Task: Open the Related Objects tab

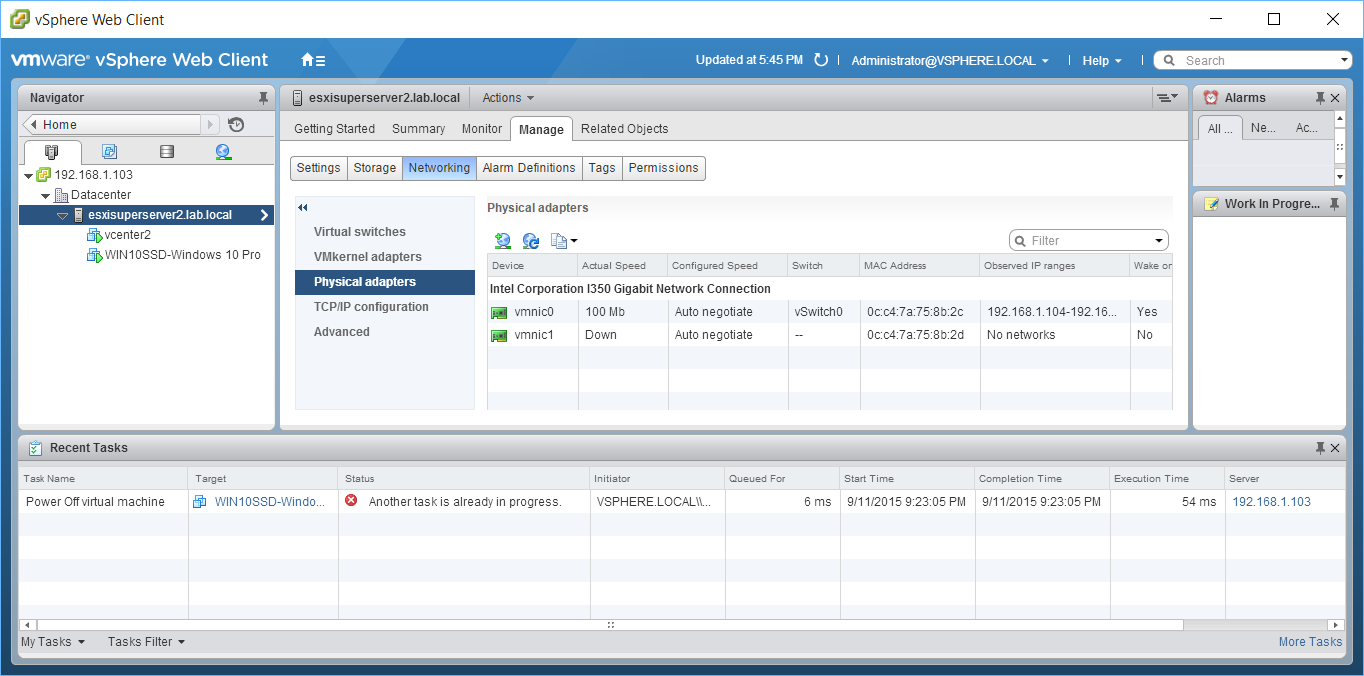Action: [x=624, y=129]
